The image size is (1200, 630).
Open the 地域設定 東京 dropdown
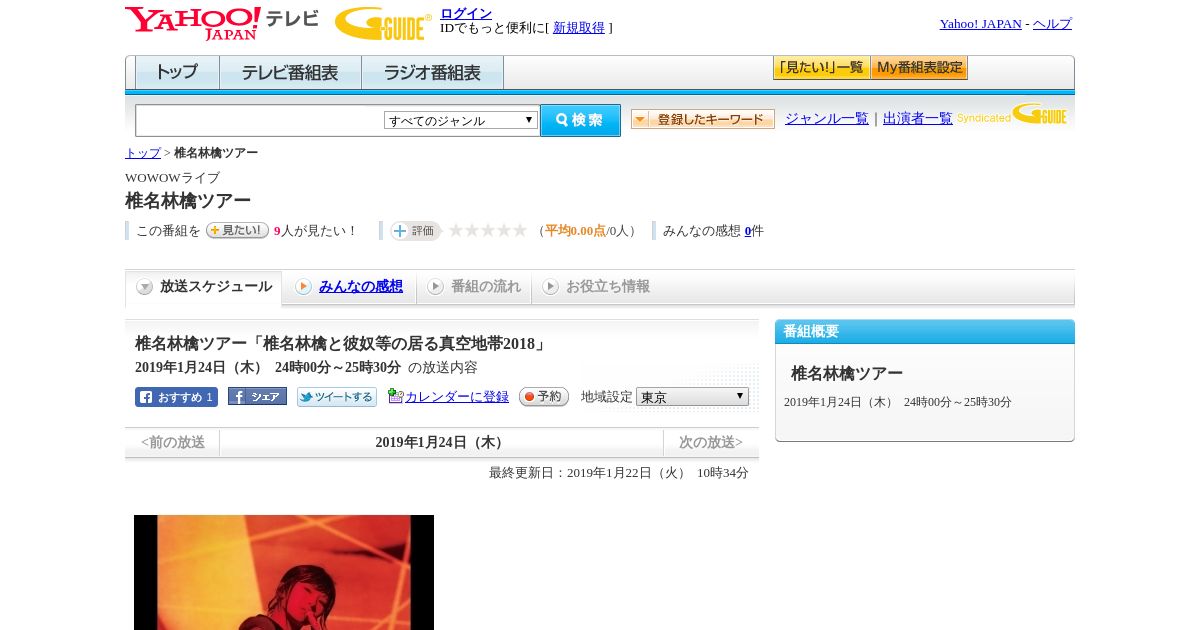pos(692,397)
